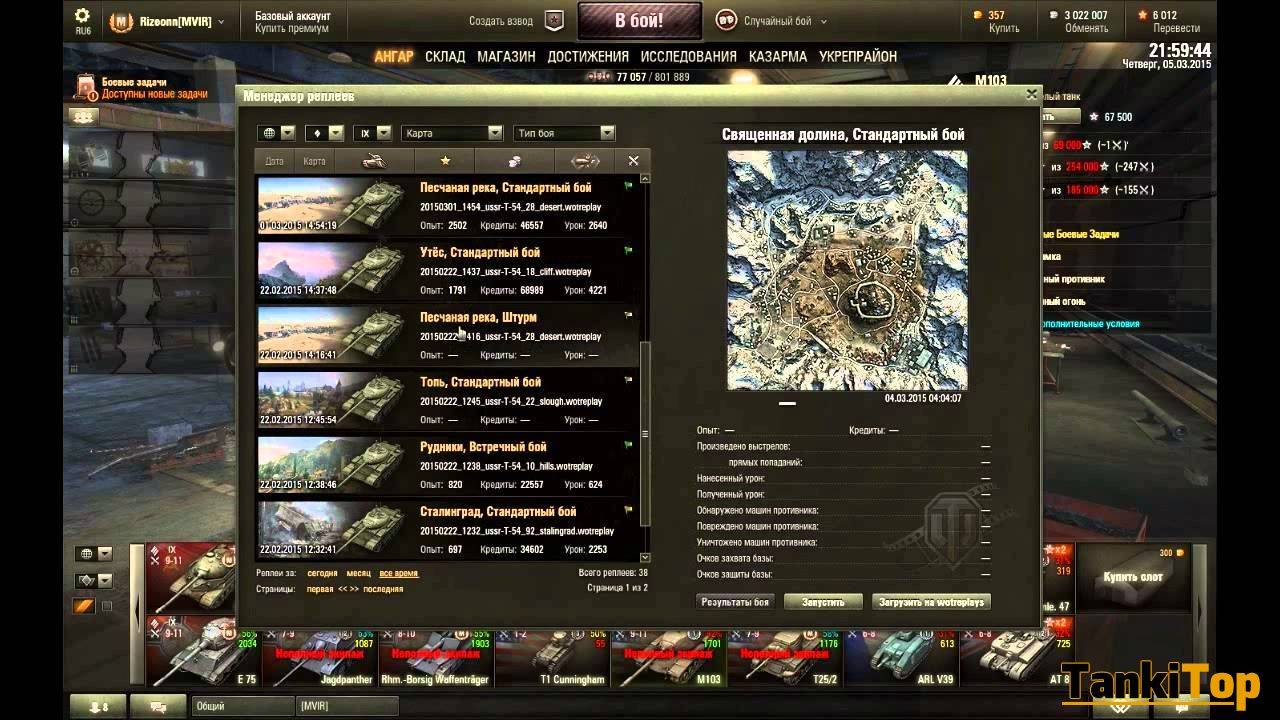The height and width of the screenshot is (720, 1280).
Task: Sort replays by shell damage column
Action: (x=585, y=160)
